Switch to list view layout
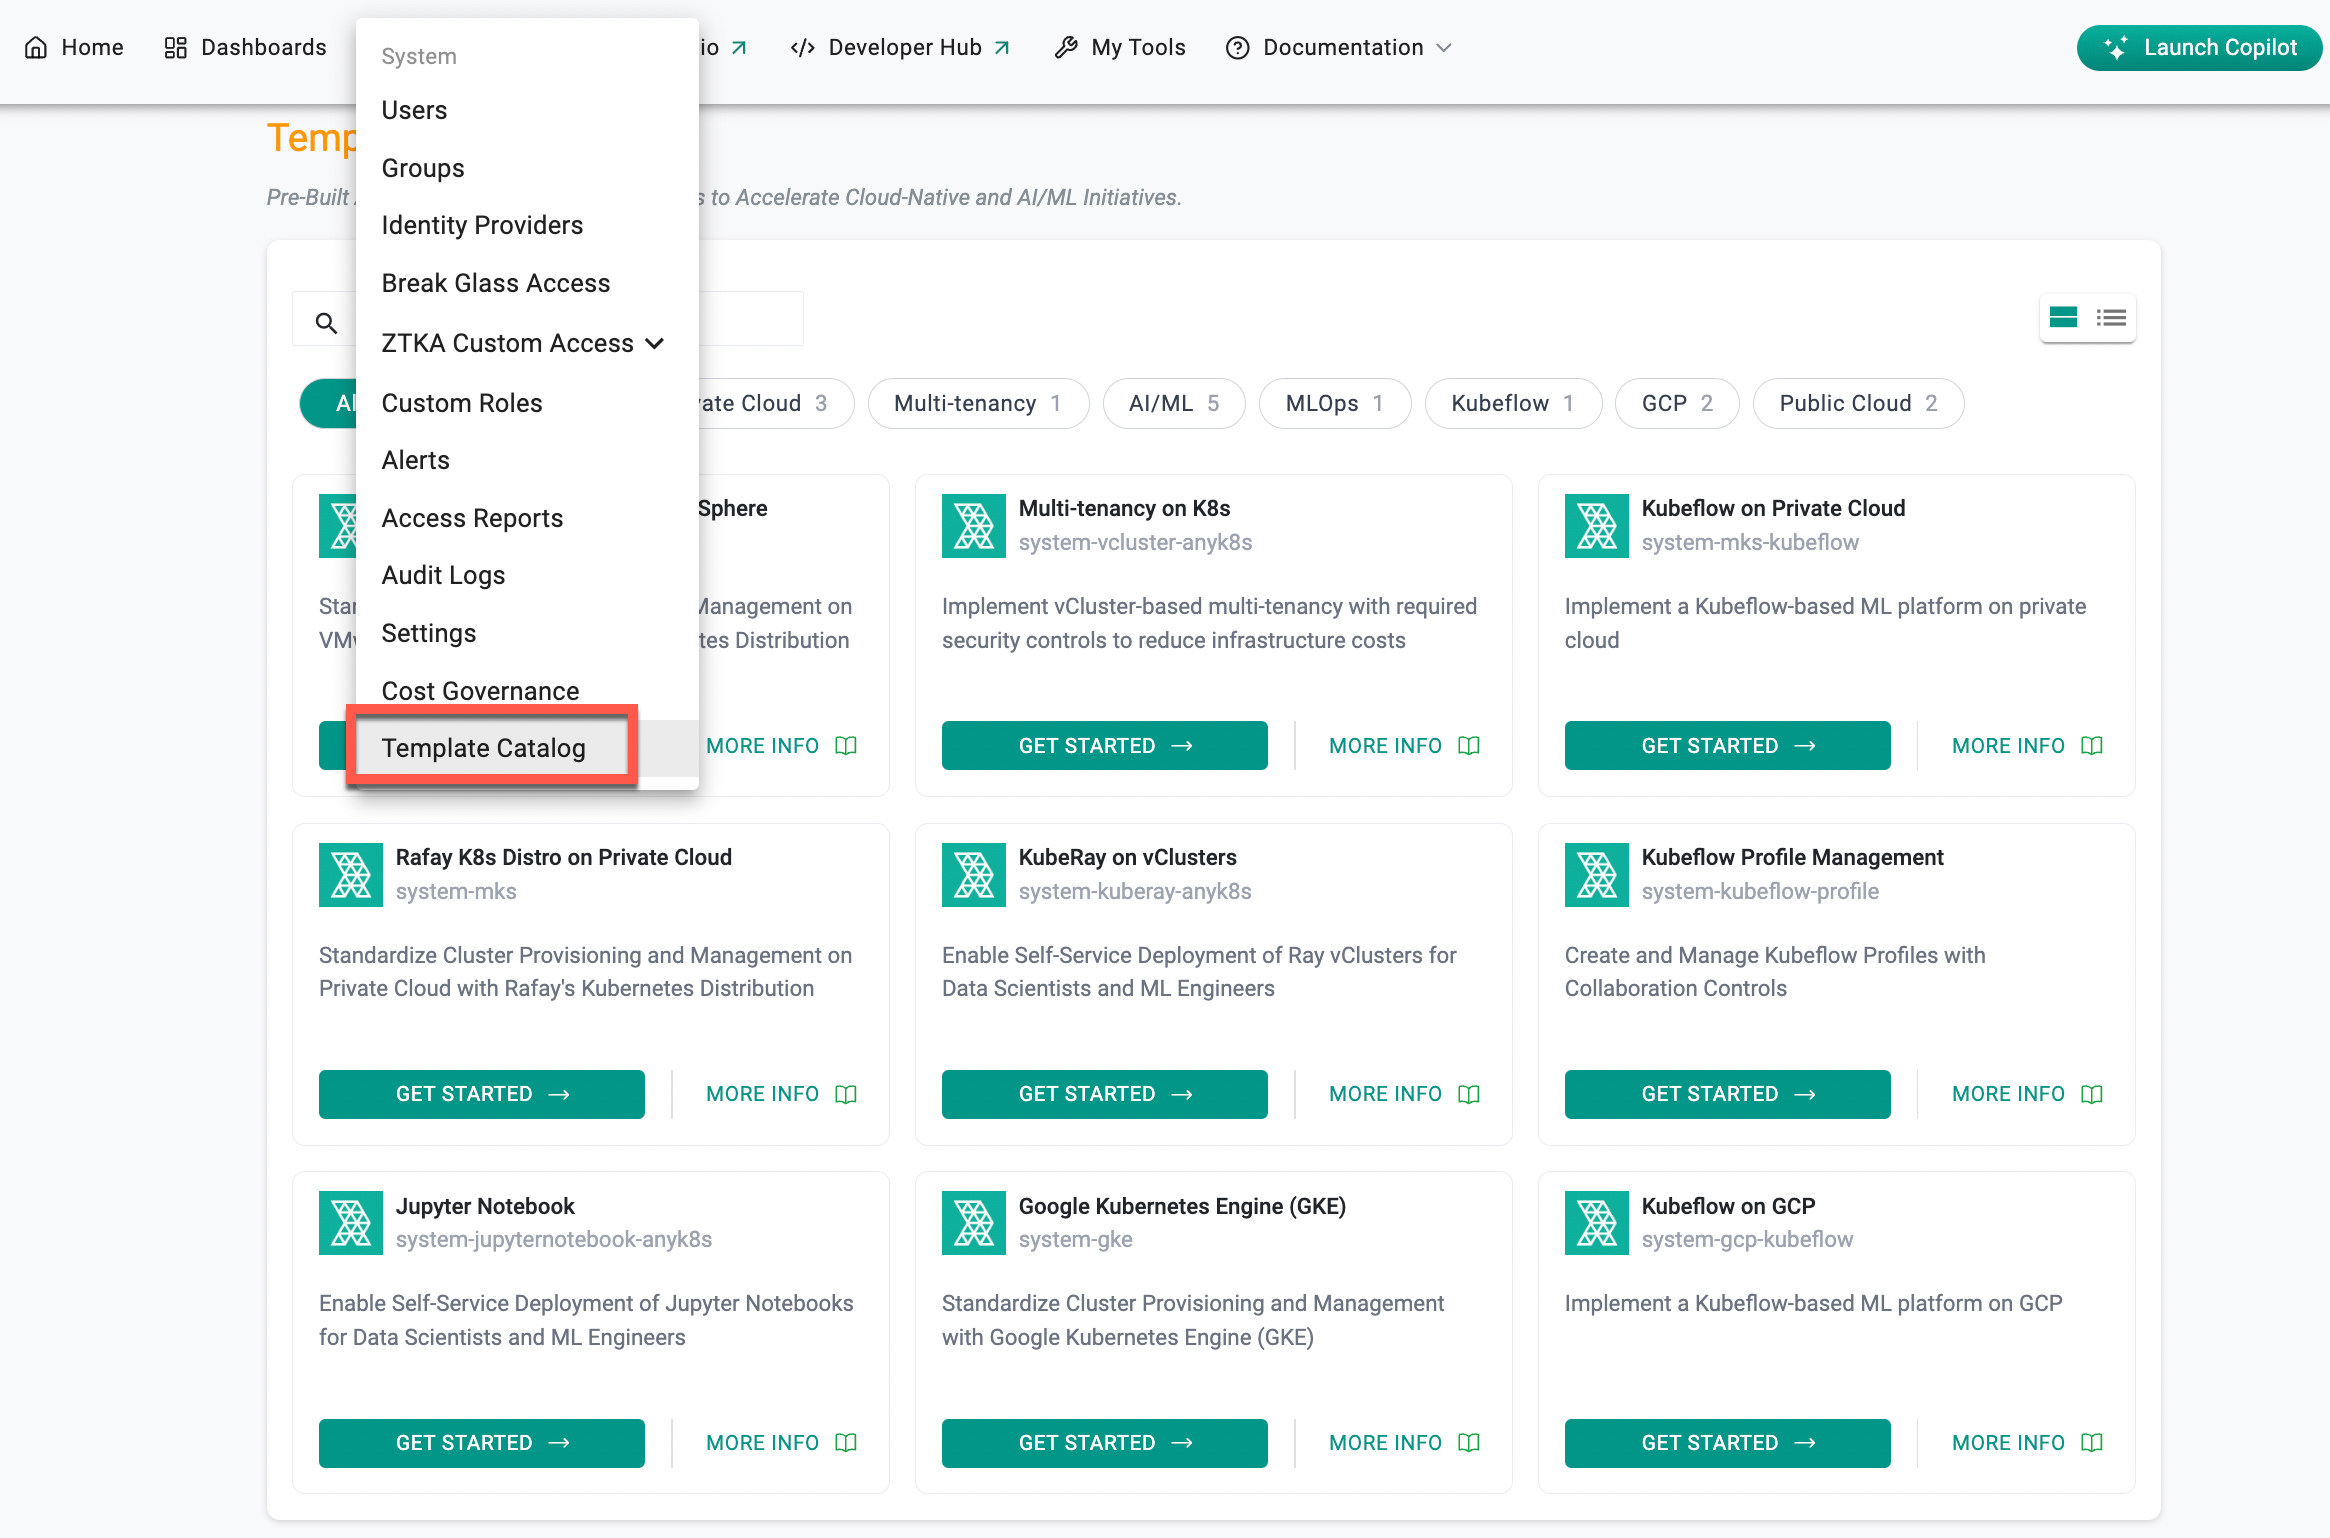The width and height of the screenshot is (2330, 1538). pyautogui.click(x=2111, y=318)
